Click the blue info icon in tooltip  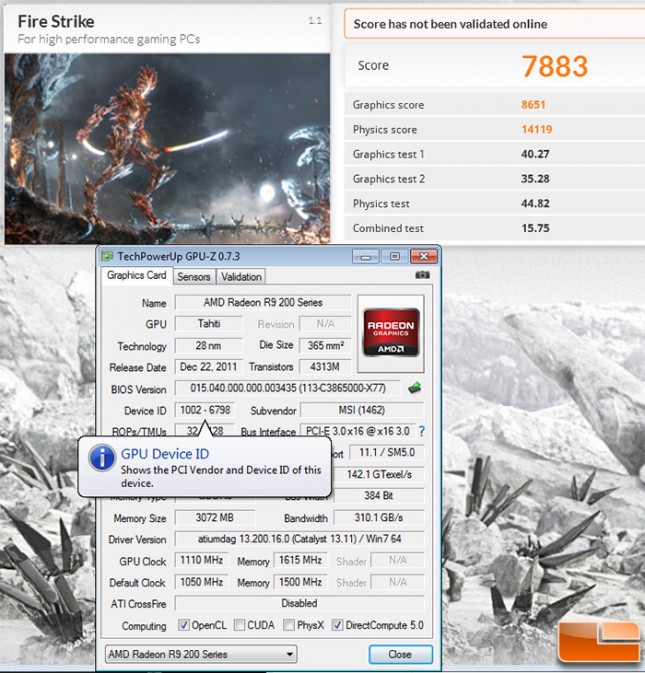click(102, 458)
